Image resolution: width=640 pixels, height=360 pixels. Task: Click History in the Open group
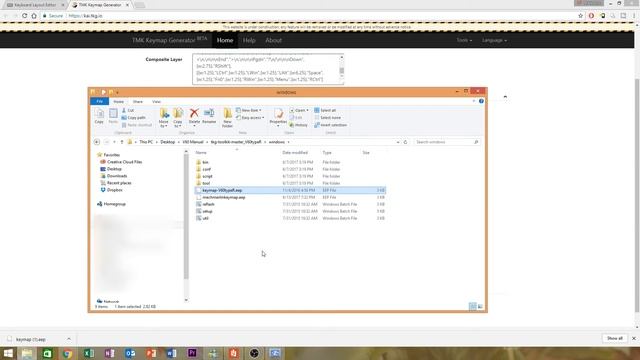coord(298,125)
